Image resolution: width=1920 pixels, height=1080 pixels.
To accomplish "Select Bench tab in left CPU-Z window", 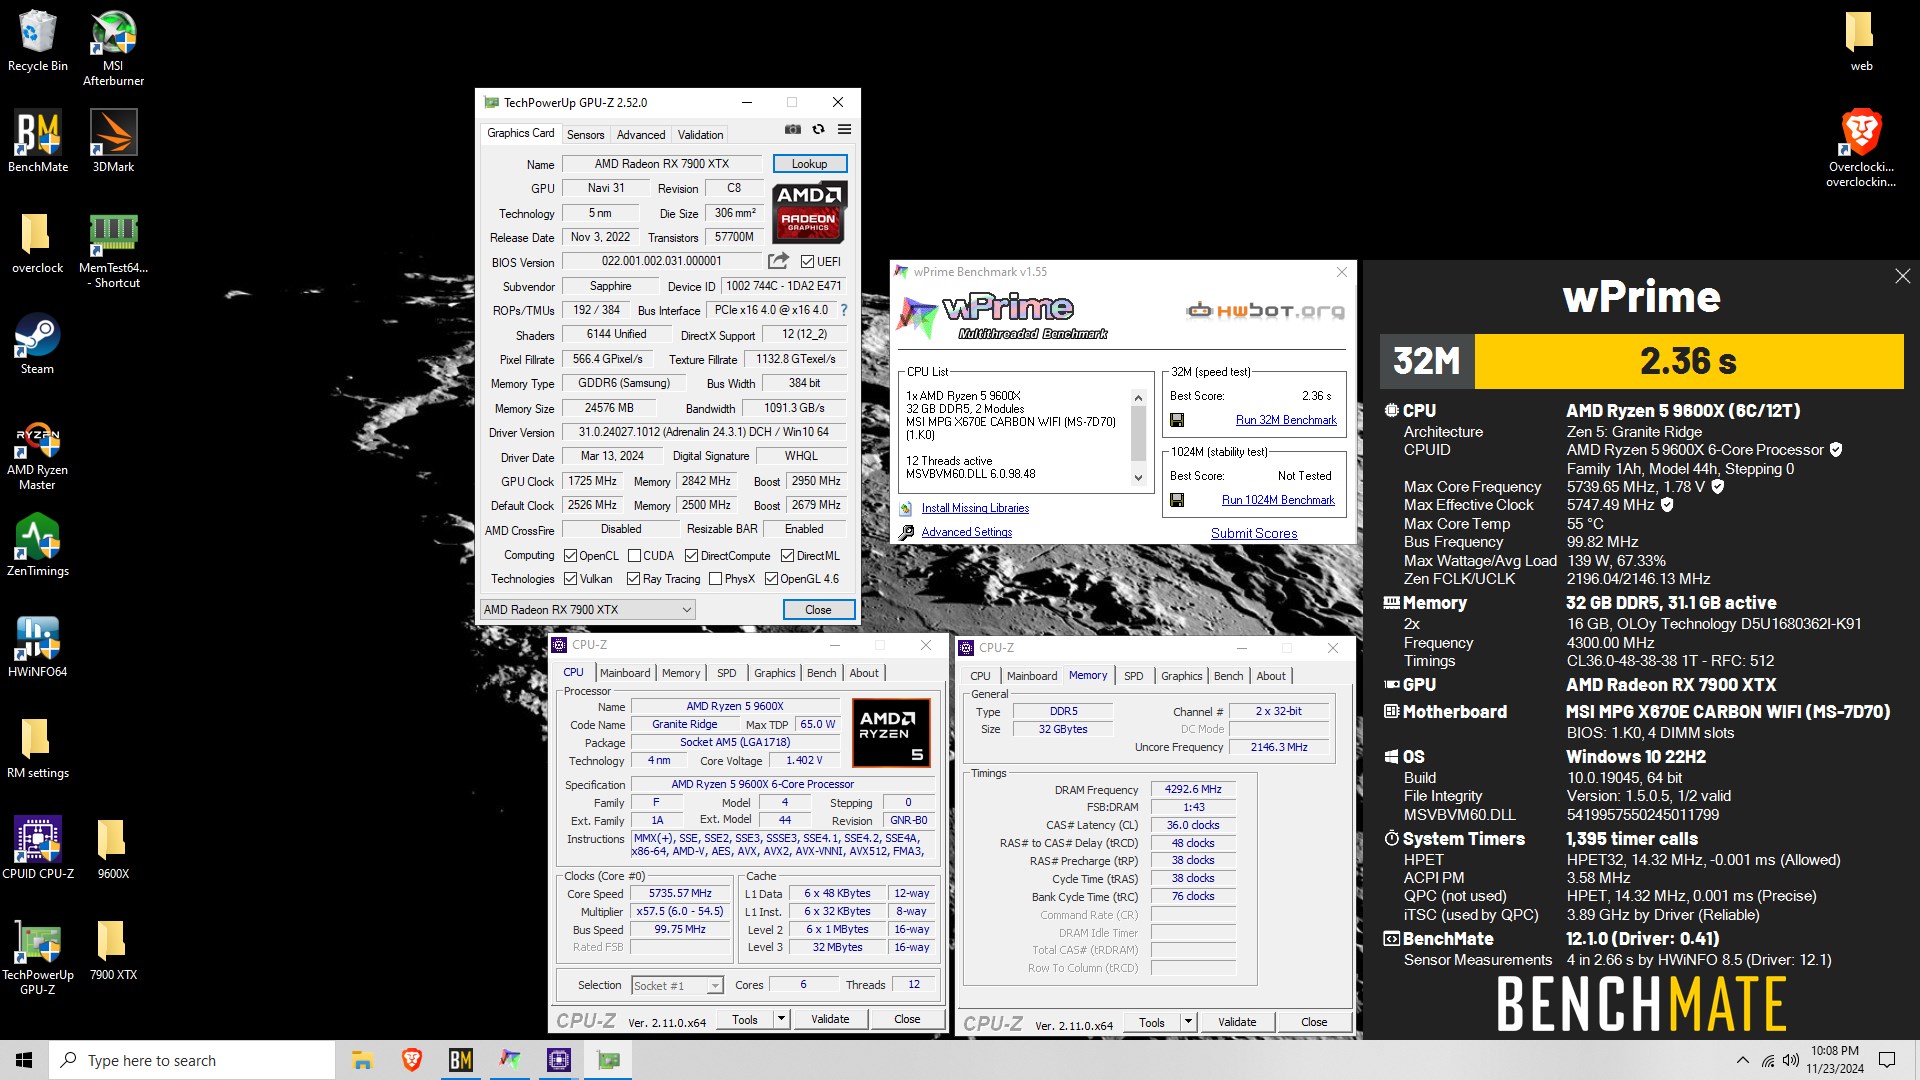I will (821, 673).
